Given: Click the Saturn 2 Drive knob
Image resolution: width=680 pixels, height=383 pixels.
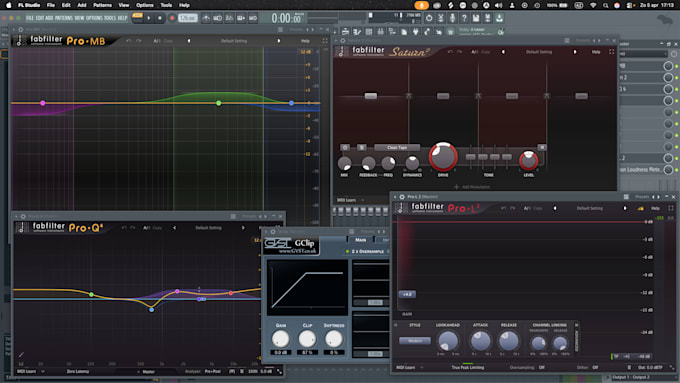Looking at the screenshot, I should (443, 156).
